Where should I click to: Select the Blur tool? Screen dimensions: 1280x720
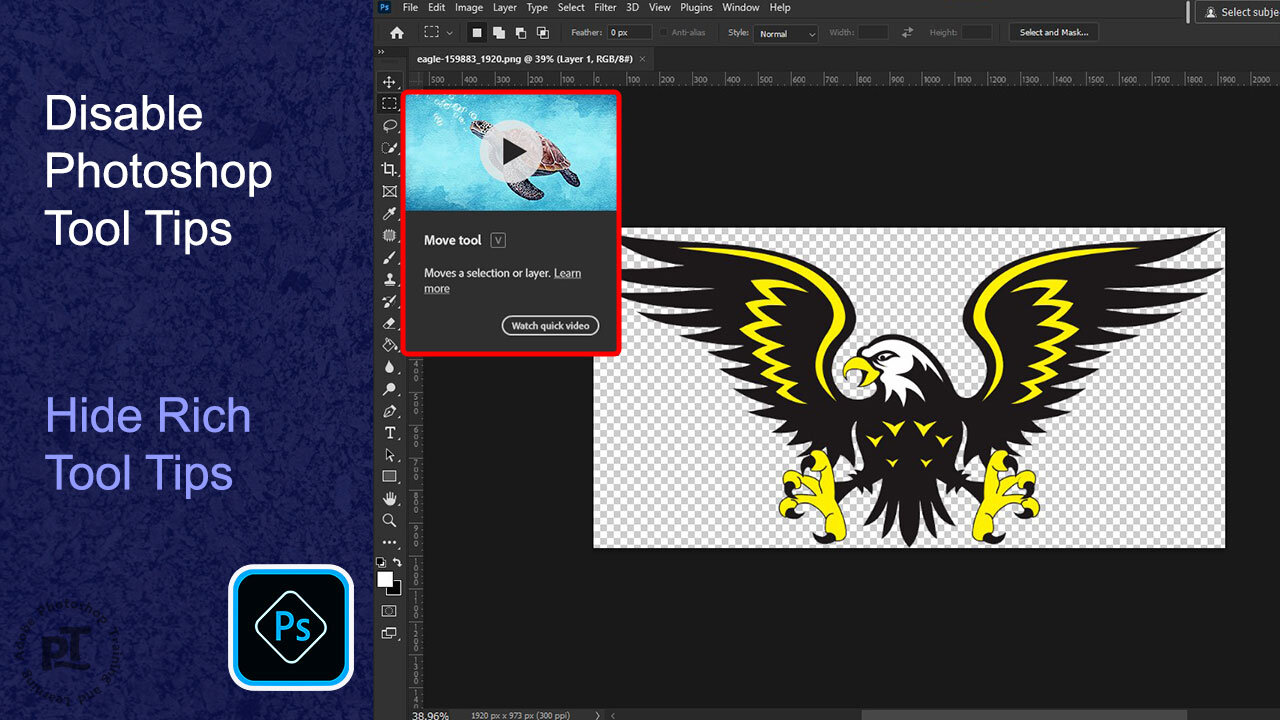click(x=390, y=367)
